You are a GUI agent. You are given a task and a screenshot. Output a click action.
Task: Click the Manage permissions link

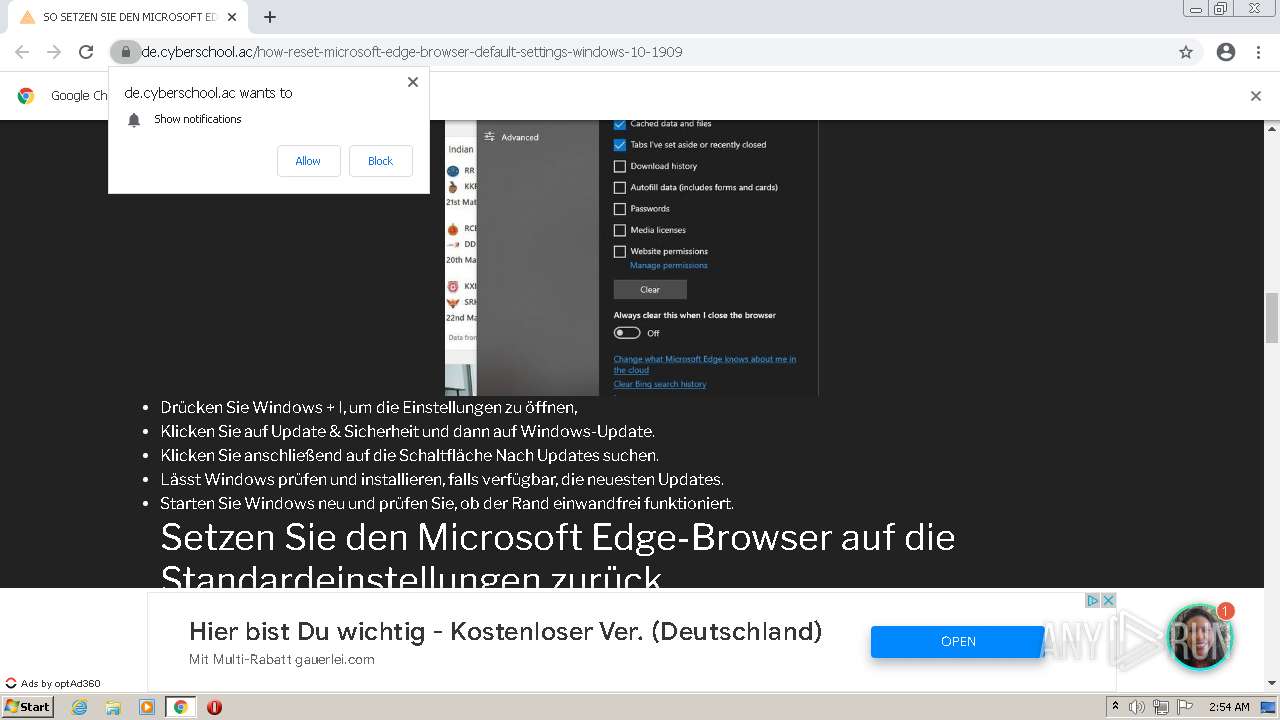point(669,265)
